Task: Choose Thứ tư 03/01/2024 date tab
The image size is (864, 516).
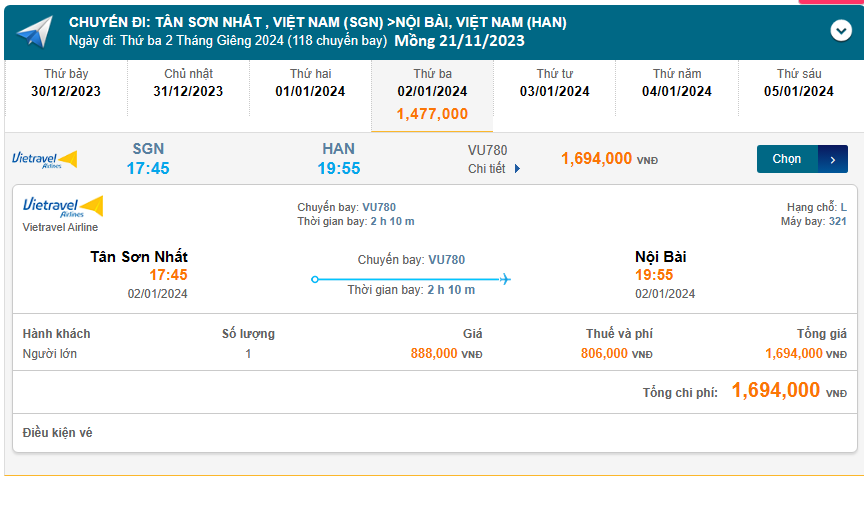Action: pyautogui.click(x=554, y=83)
